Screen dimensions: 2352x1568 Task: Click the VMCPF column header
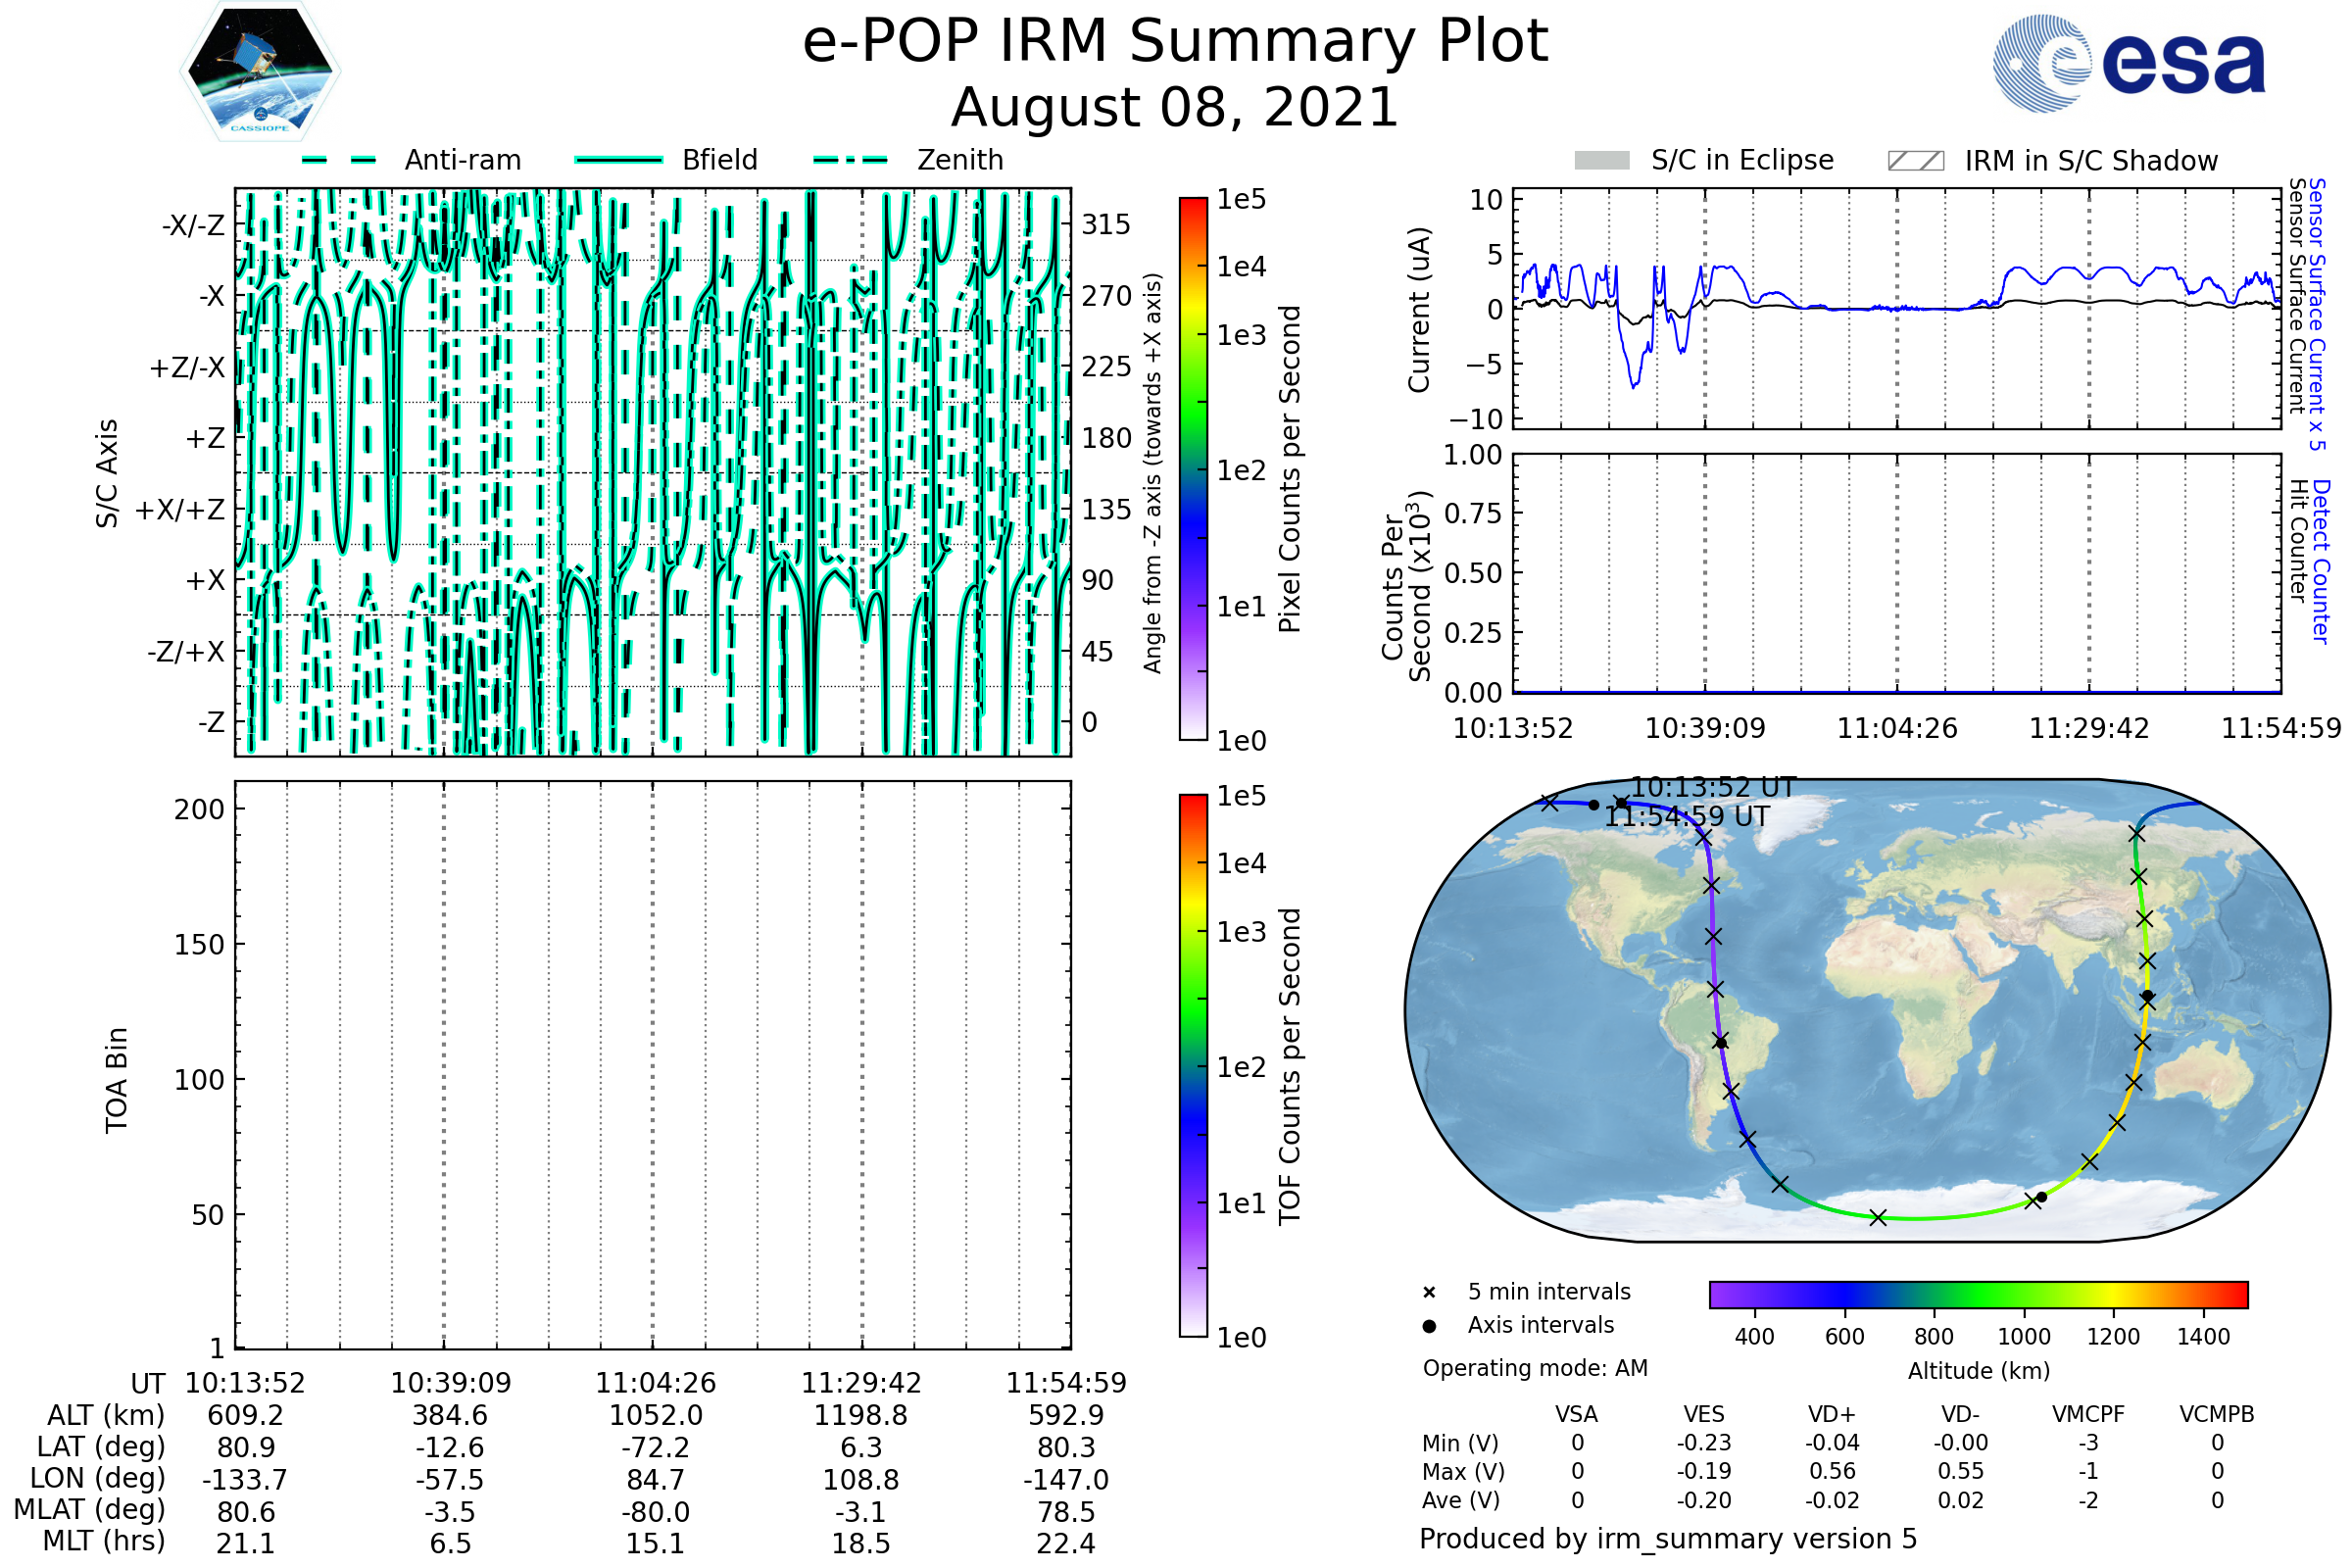click(x=2088, y=1415)
